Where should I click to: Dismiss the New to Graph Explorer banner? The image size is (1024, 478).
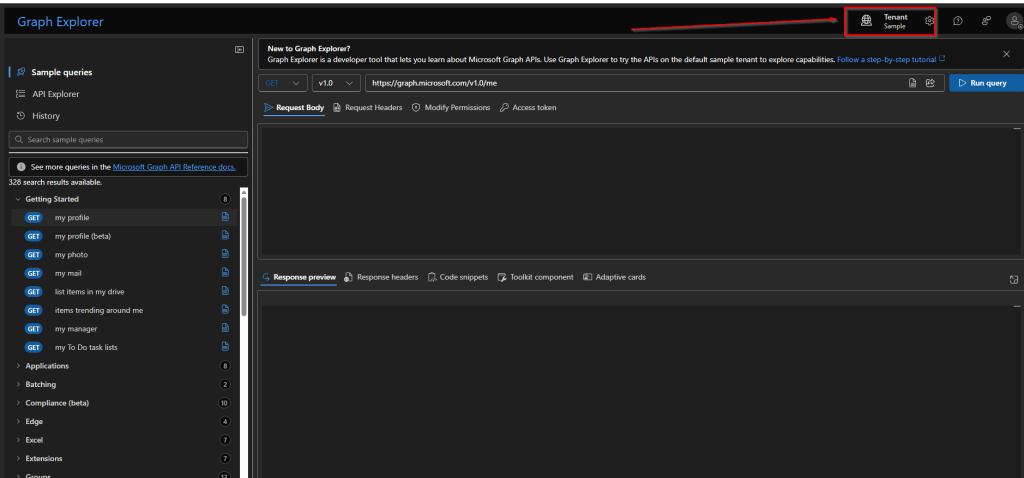point(1006,54)
